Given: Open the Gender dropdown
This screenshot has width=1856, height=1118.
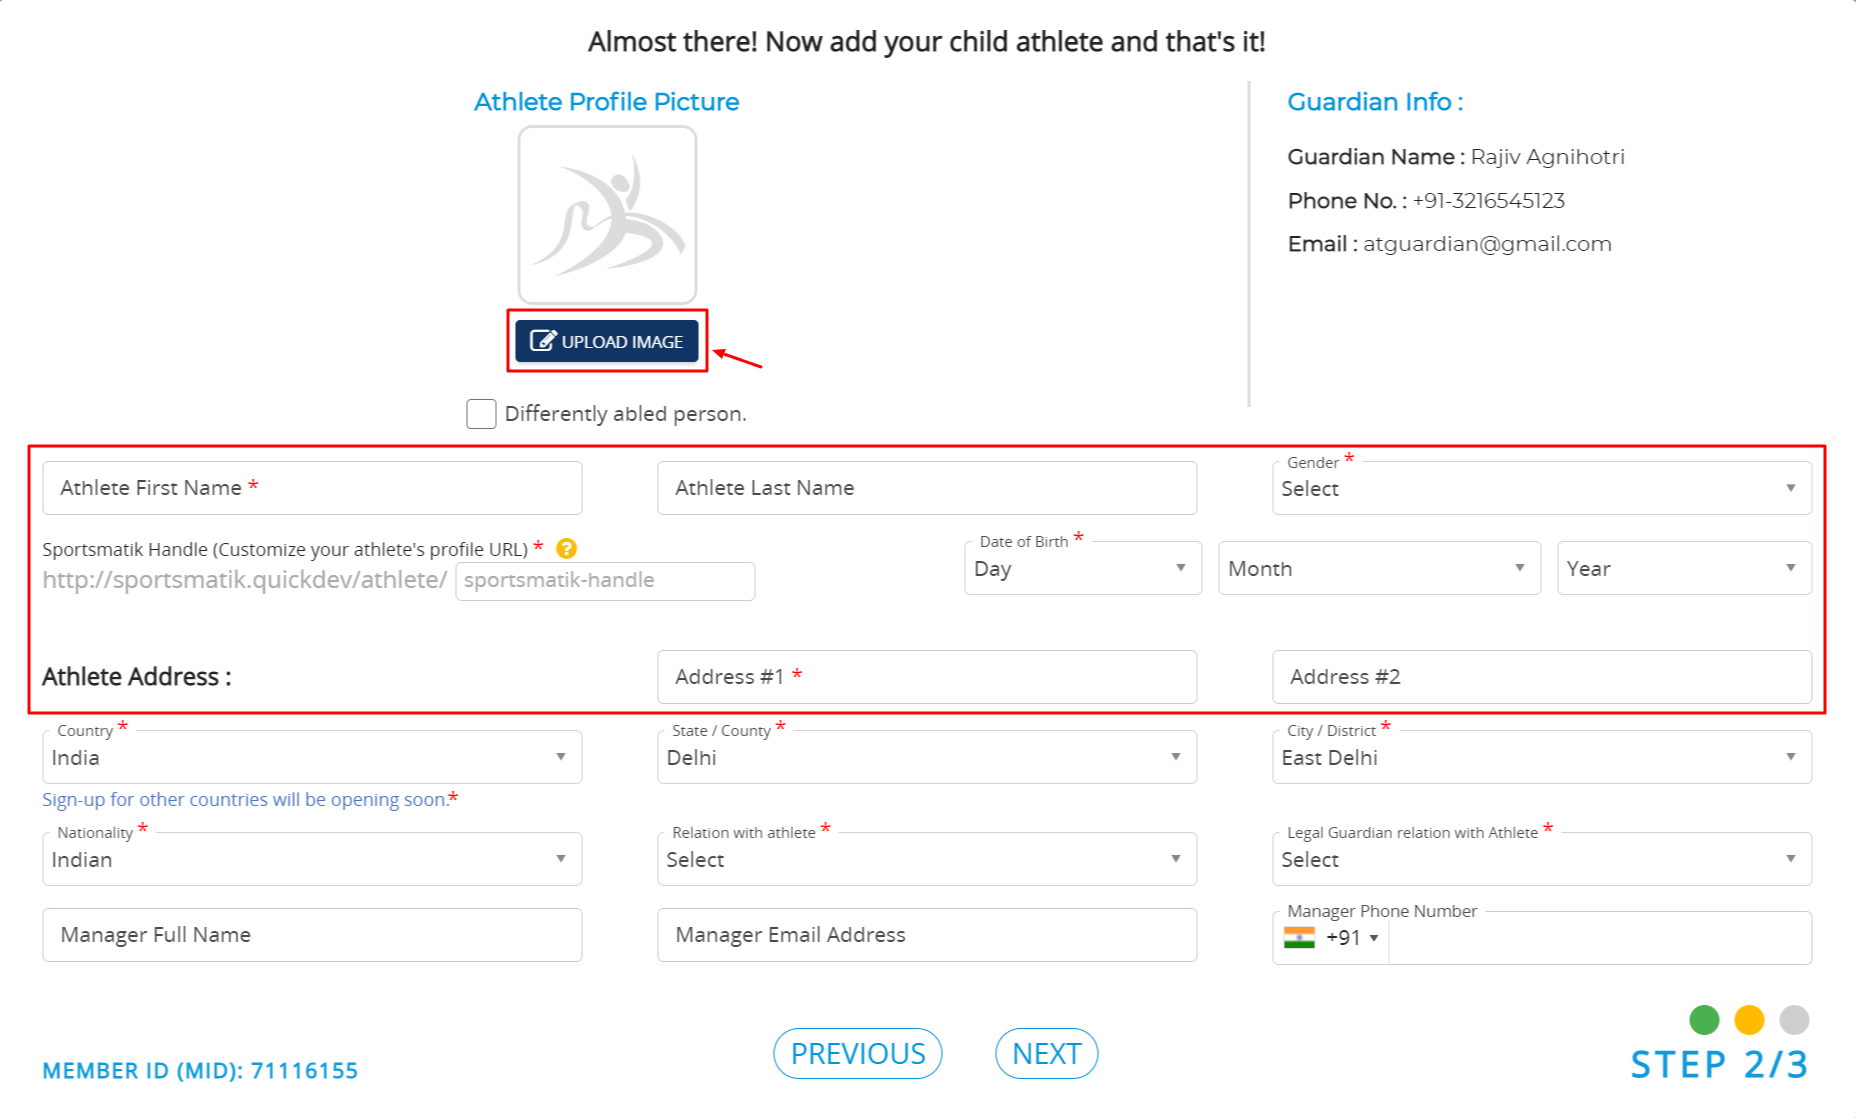Looking at the screenshot, I should [1541, 489].
